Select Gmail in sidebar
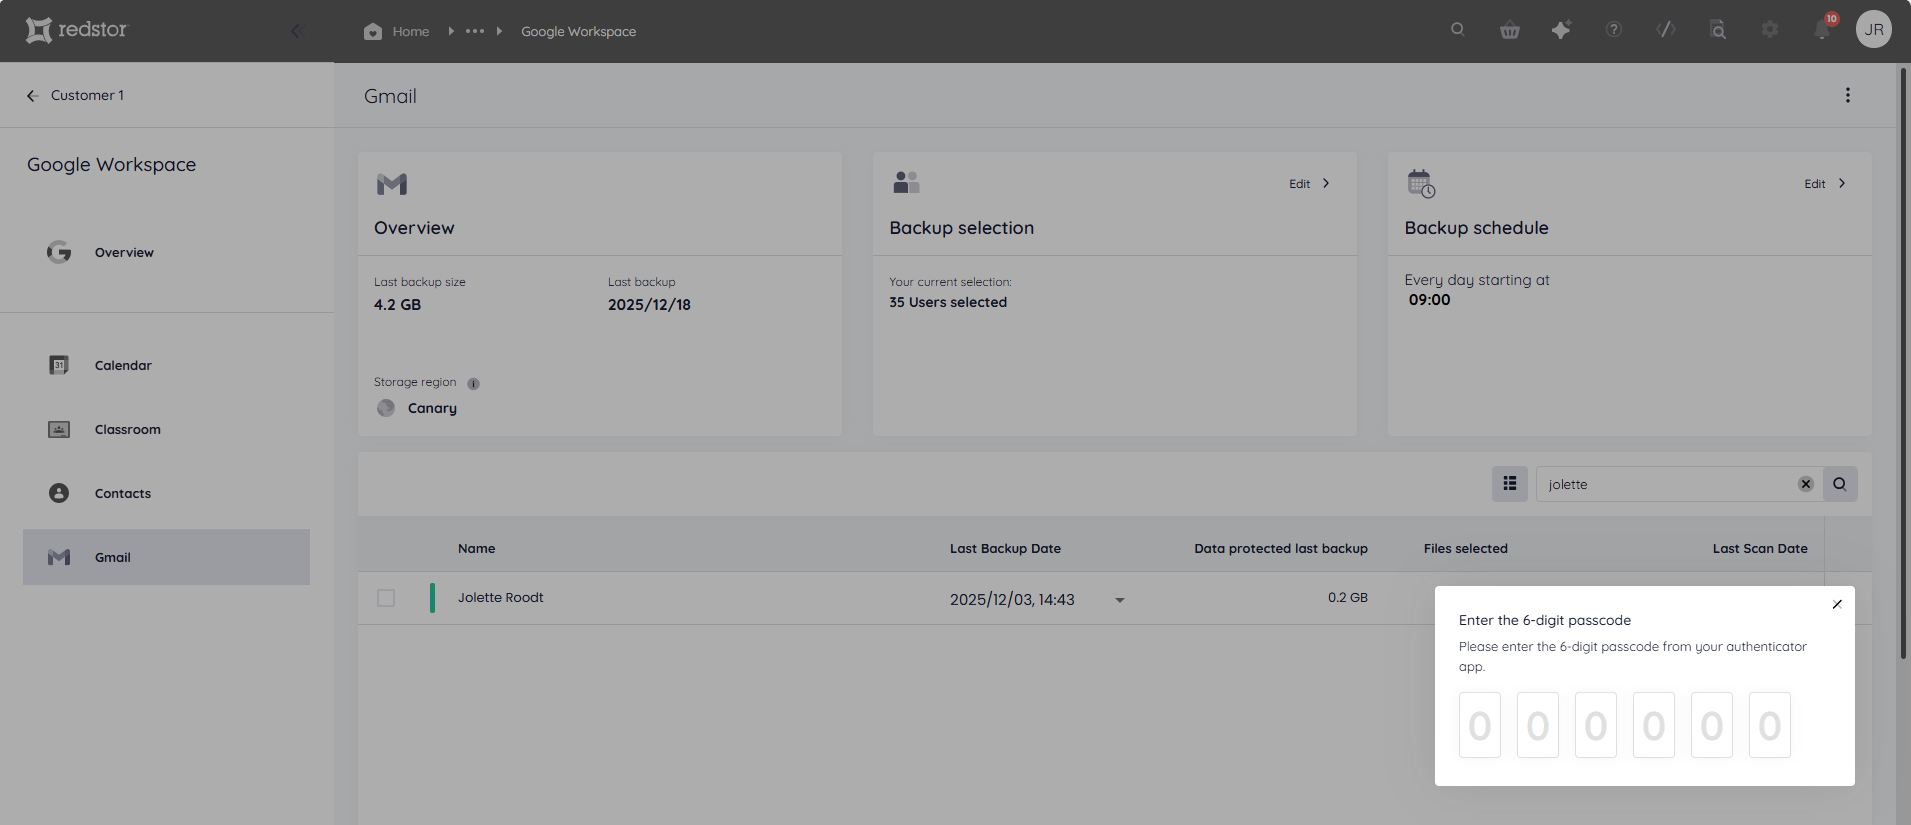 point(166,557)
